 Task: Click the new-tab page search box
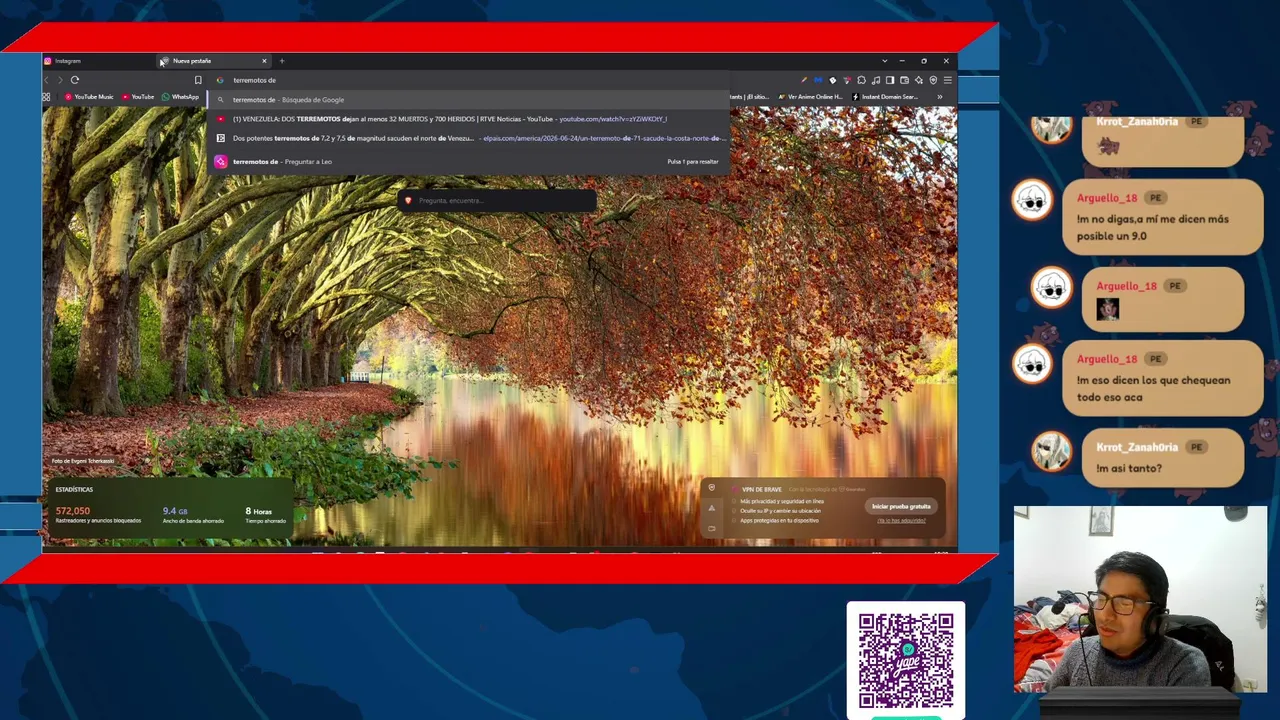[497, 201]
